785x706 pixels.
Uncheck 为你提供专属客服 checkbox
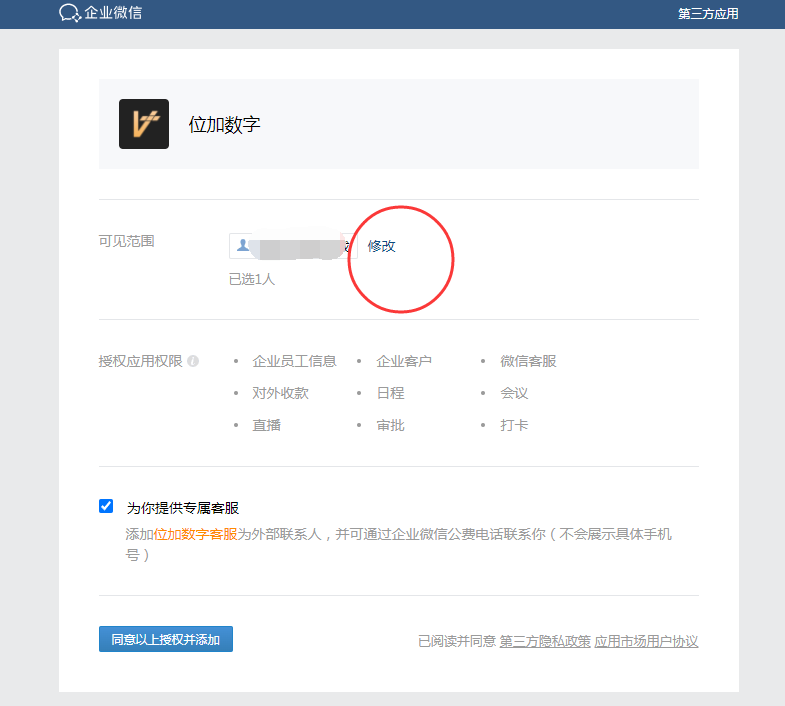[x=106, y=506]
